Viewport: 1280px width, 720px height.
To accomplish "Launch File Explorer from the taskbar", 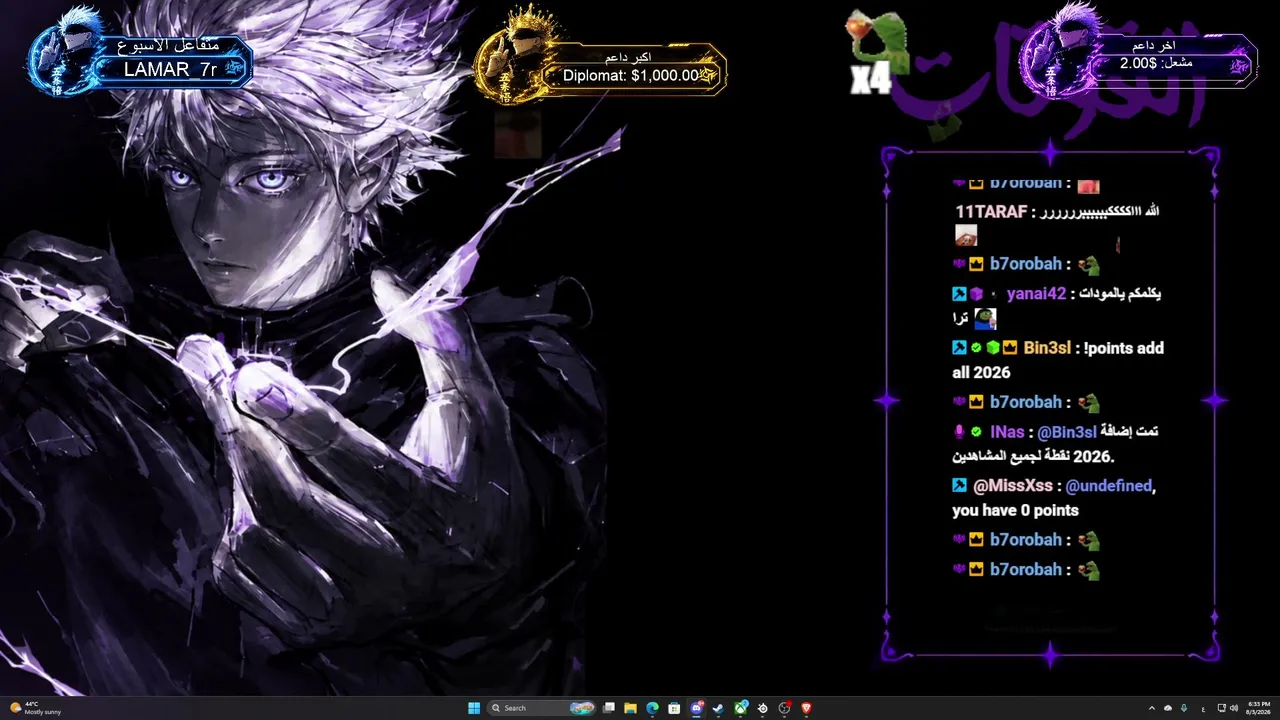I will (x=630, y=708).
